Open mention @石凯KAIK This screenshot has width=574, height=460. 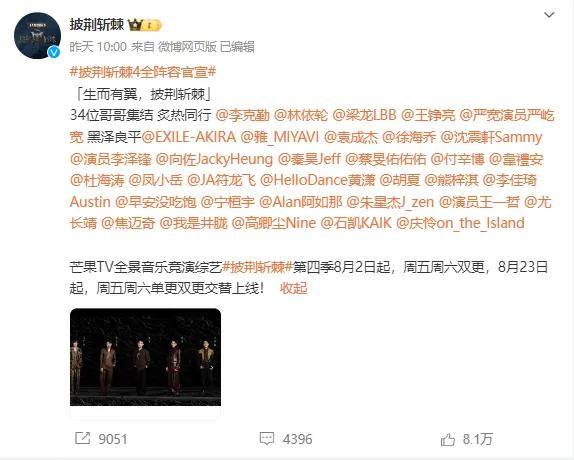(x=356, y=223)
